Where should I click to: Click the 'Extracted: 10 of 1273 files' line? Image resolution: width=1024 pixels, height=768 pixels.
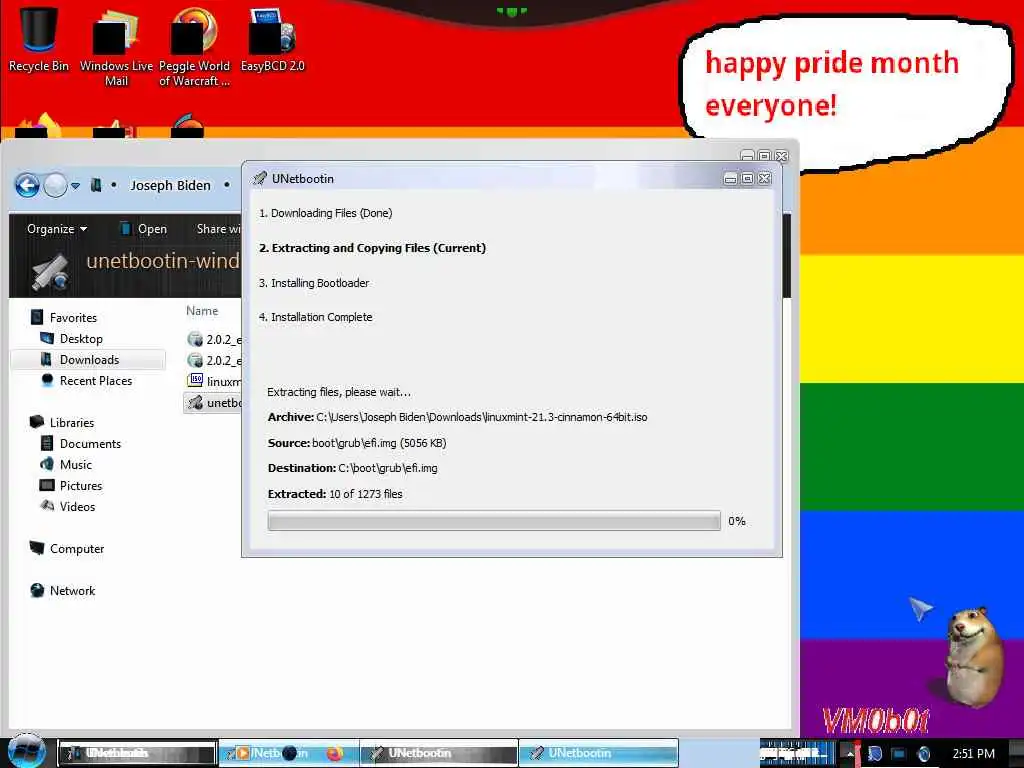(335, 494)
